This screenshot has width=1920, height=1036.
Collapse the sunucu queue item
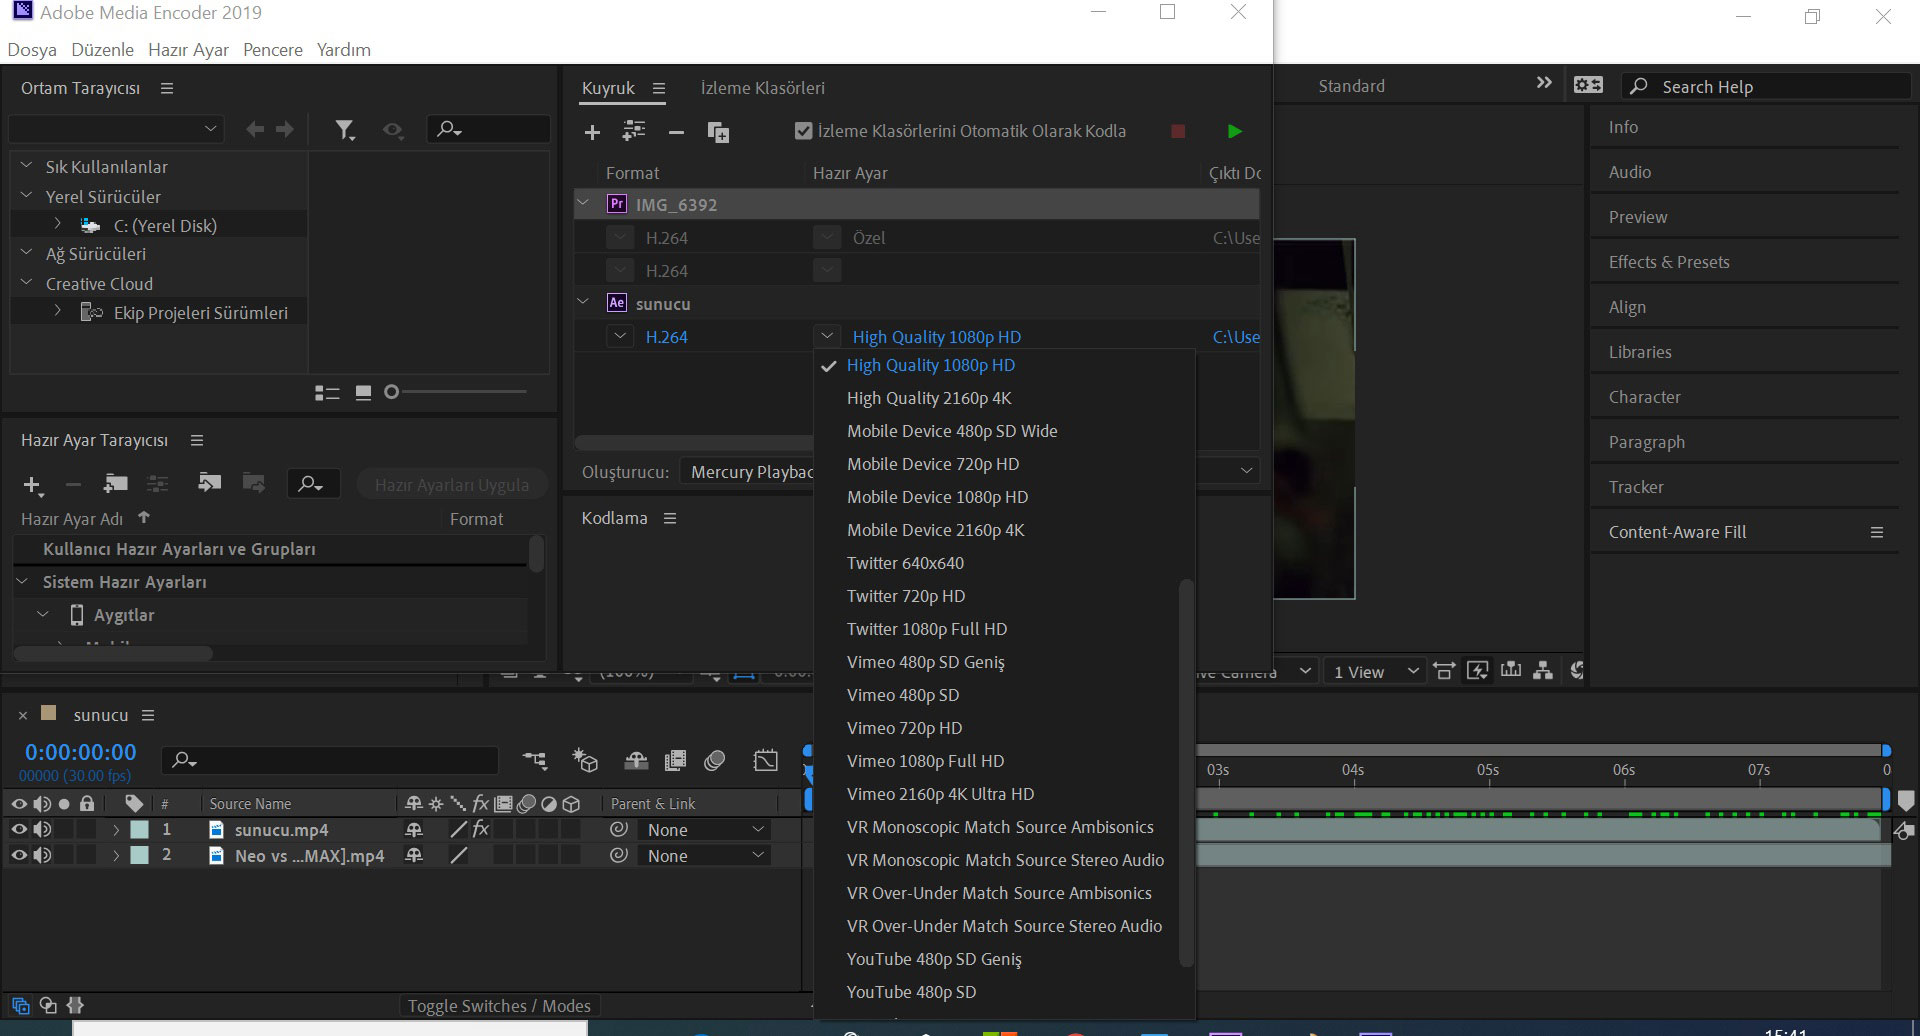click(x=583, y=302)
